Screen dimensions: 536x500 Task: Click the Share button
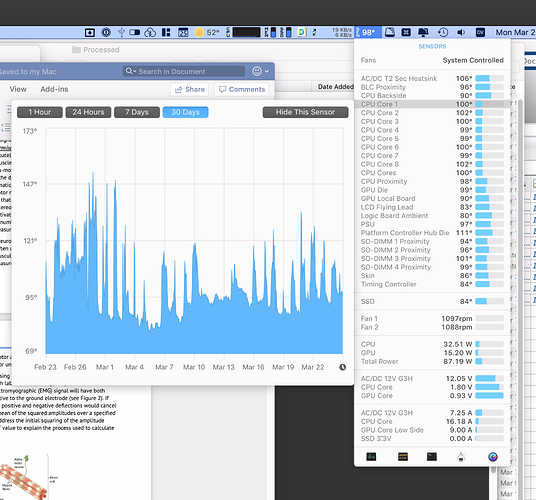(x=190, y=90)
